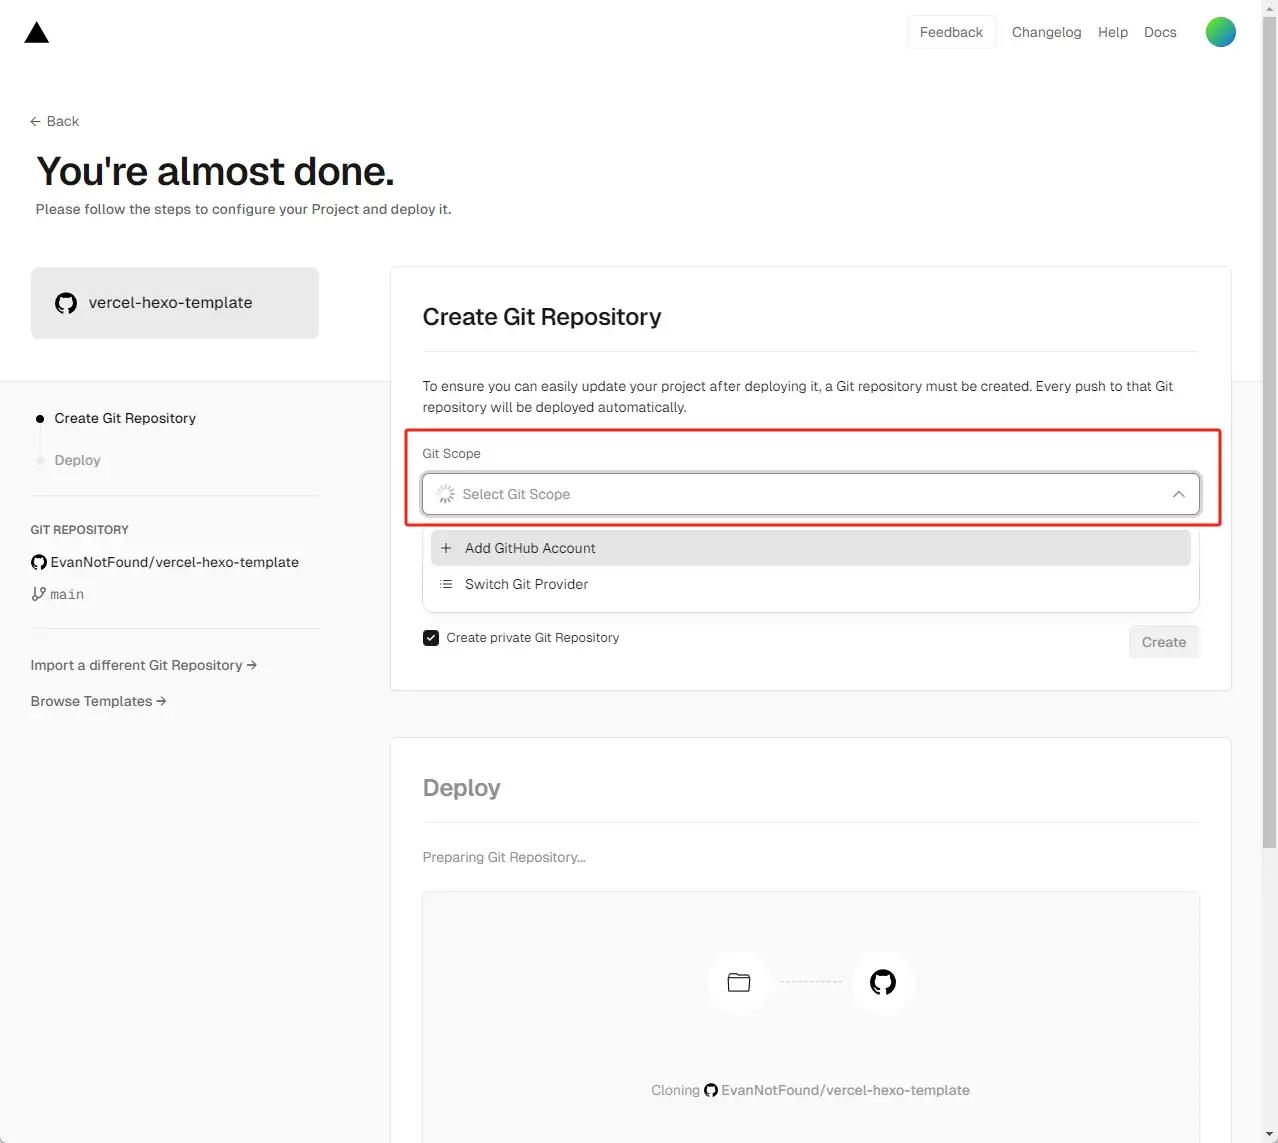Click the GitHub icon in the vercel-hexo-template card
1278x1143 pixels.
pos(66,303)
